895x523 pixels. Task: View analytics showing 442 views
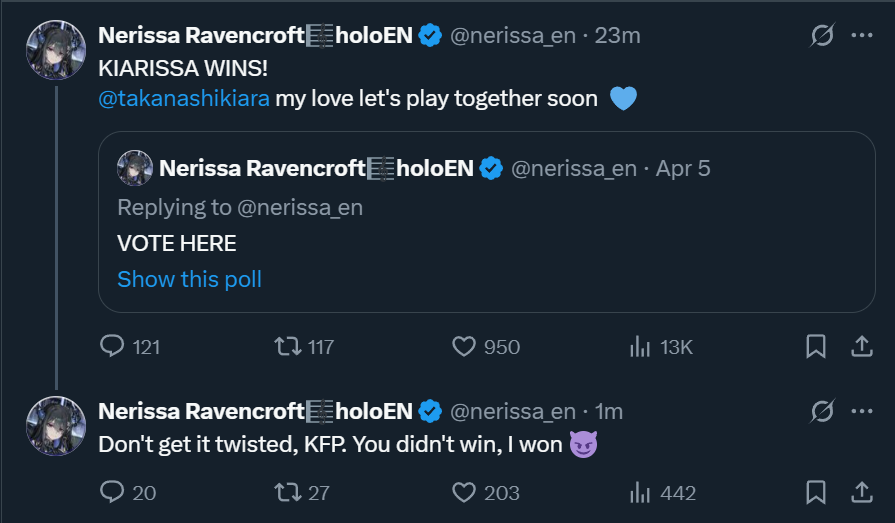pyautogui.click(x=639, y=492)
